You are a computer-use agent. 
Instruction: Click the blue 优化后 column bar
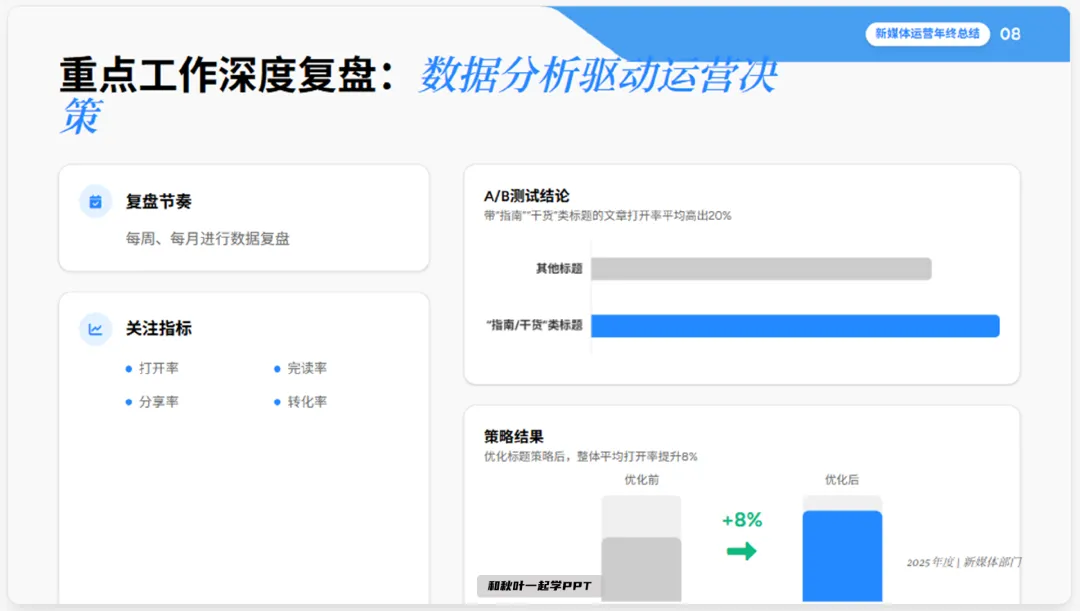(842, 556)
